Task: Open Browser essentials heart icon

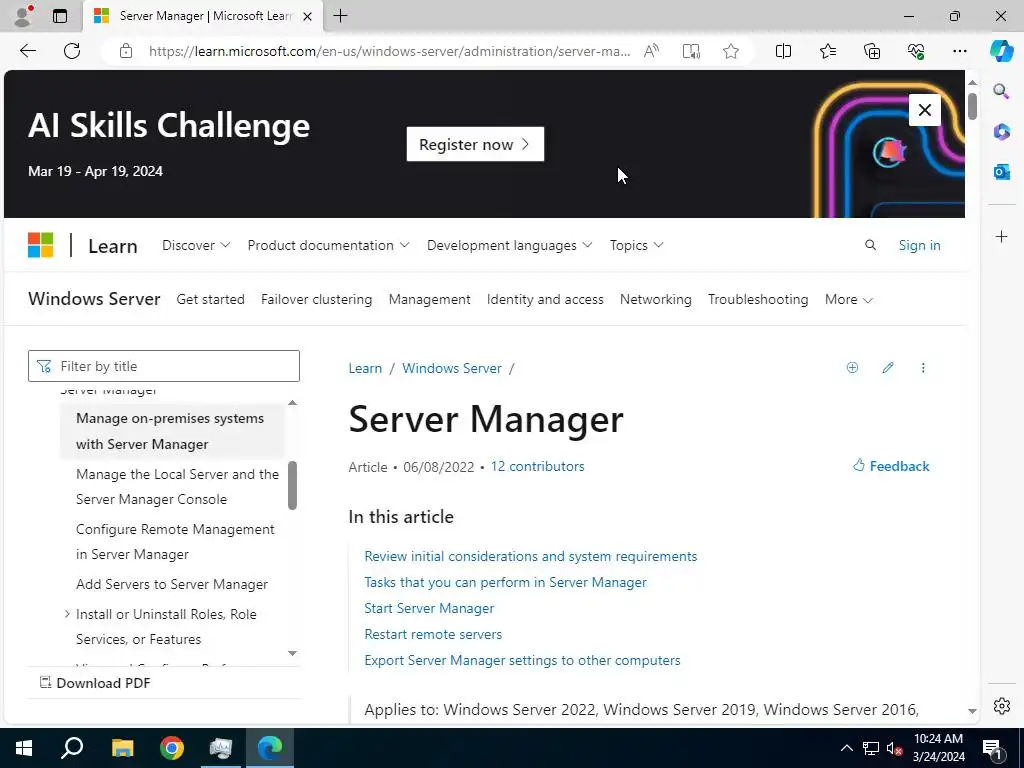Action: 916,51
